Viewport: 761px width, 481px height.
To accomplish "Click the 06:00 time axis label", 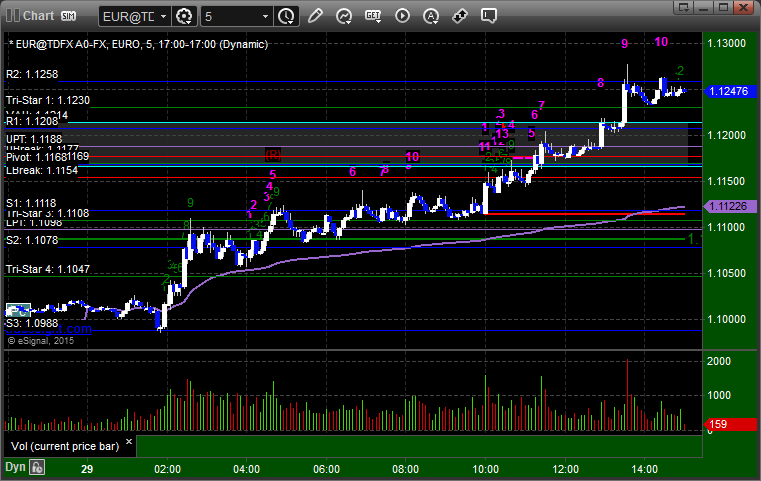I will pos(326,469).
